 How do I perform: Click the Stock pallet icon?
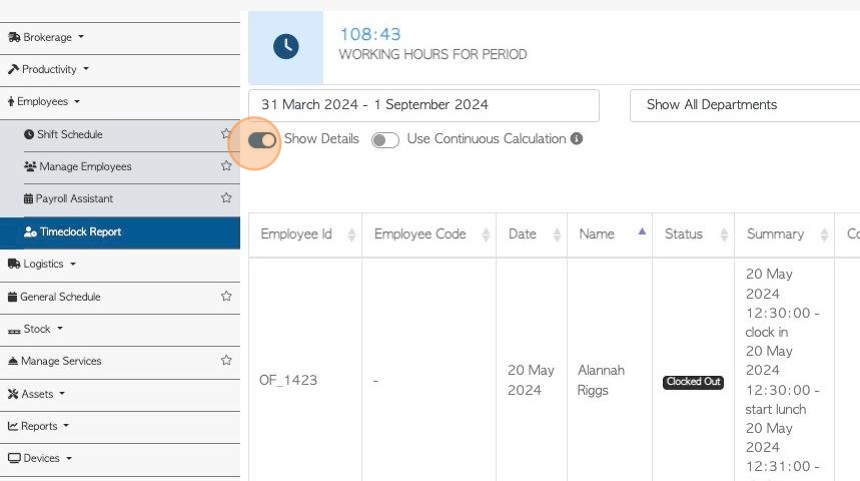click(14, 331)
